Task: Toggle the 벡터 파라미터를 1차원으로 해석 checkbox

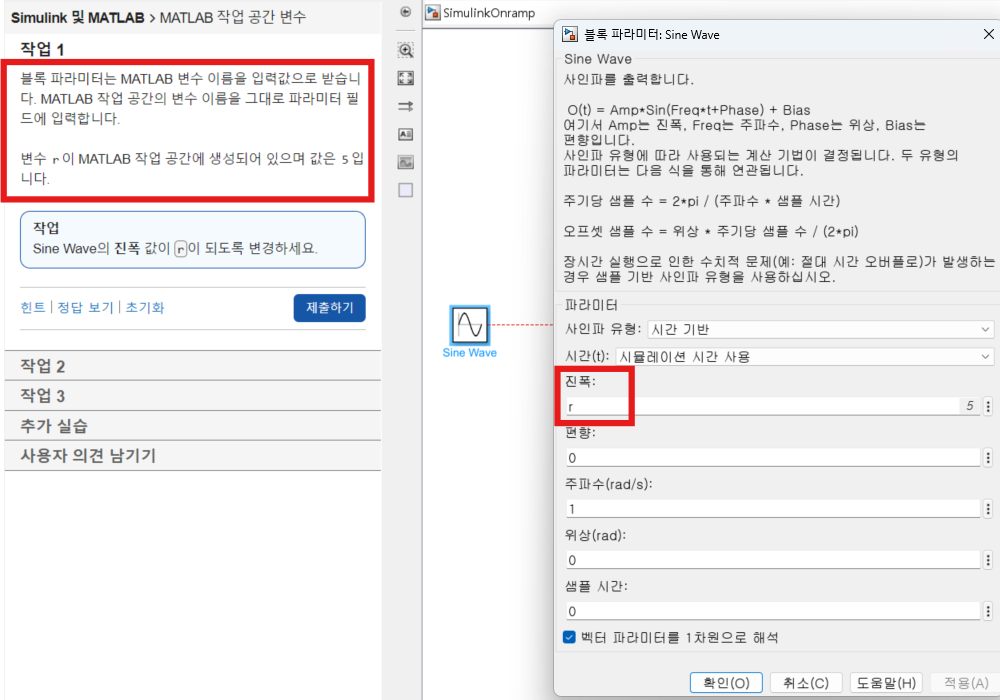Action: (570, 637)
